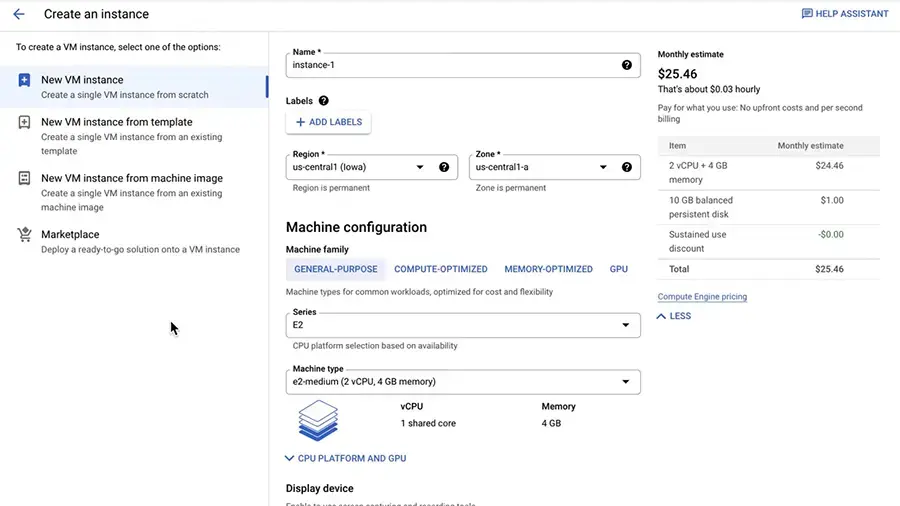The image size is (900, 506).
Task: Open the Marketplace option
Action: click(134, 242)
